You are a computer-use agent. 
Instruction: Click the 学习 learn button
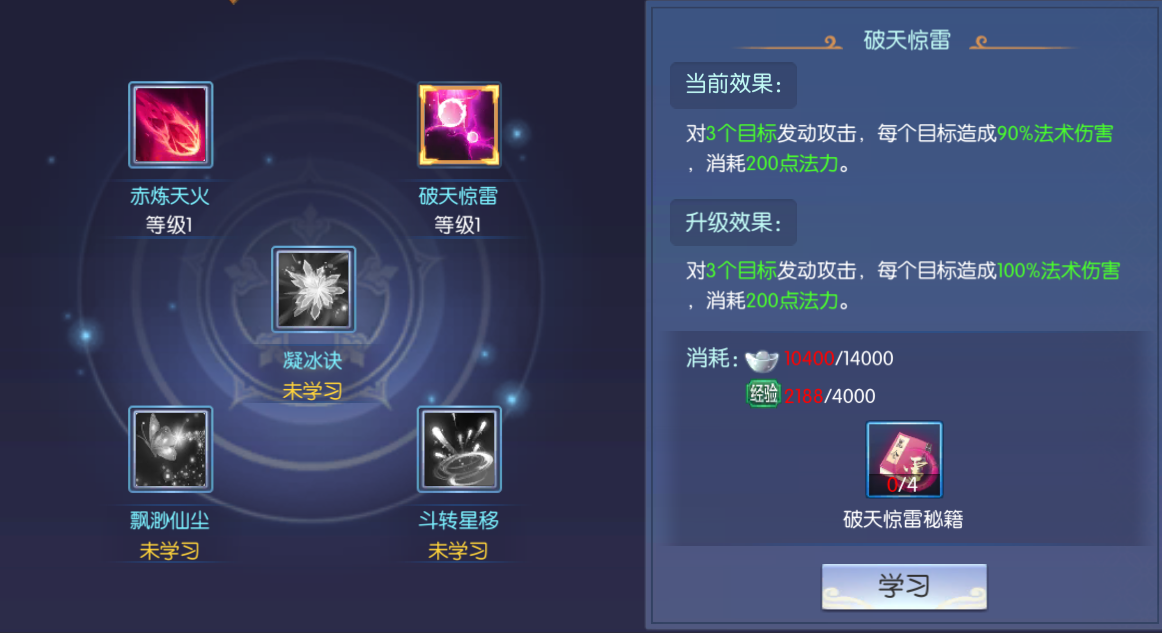tap(904, 586)
